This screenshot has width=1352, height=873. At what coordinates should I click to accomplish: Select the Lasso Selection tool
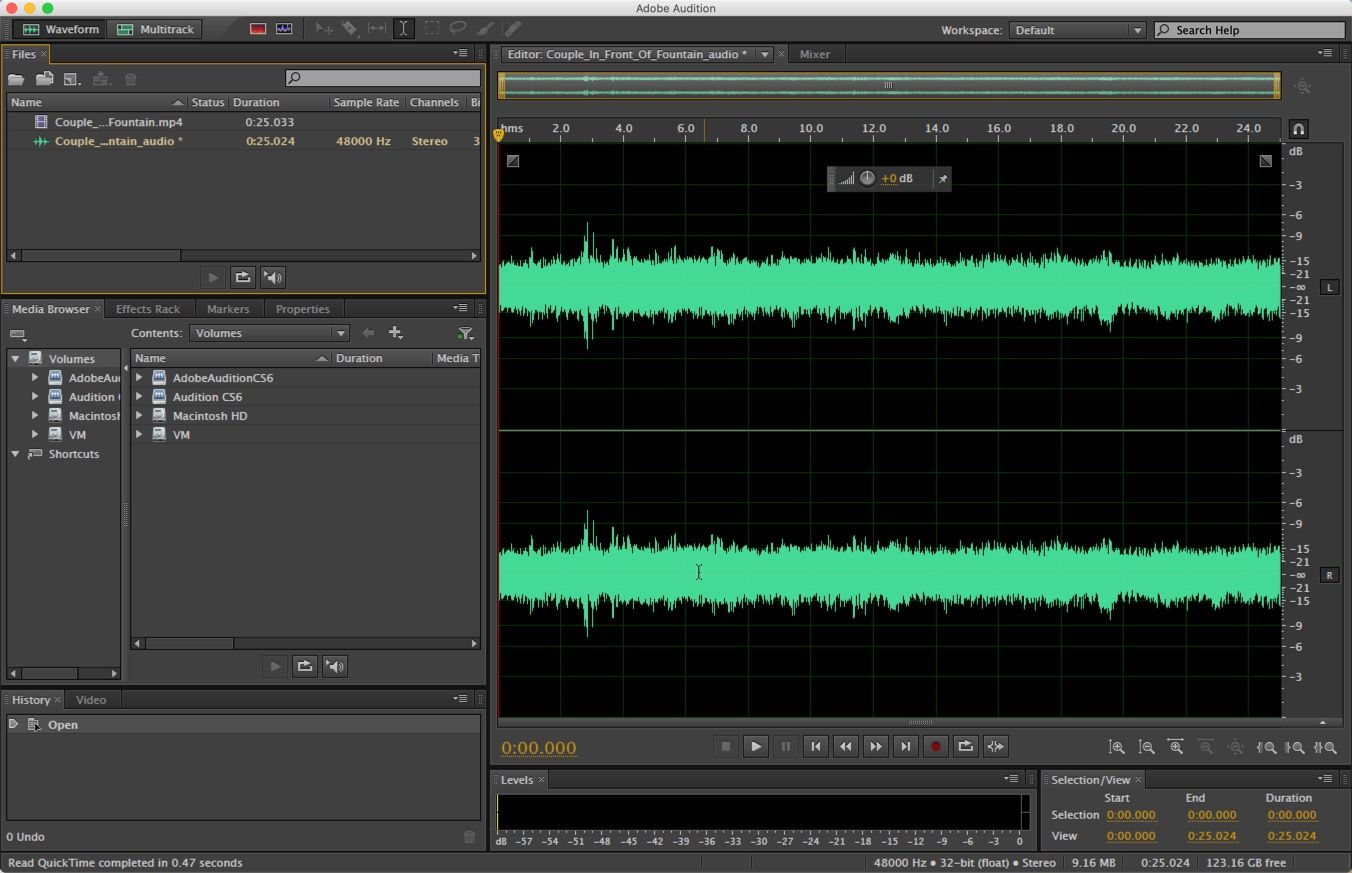tap(458, 29)
